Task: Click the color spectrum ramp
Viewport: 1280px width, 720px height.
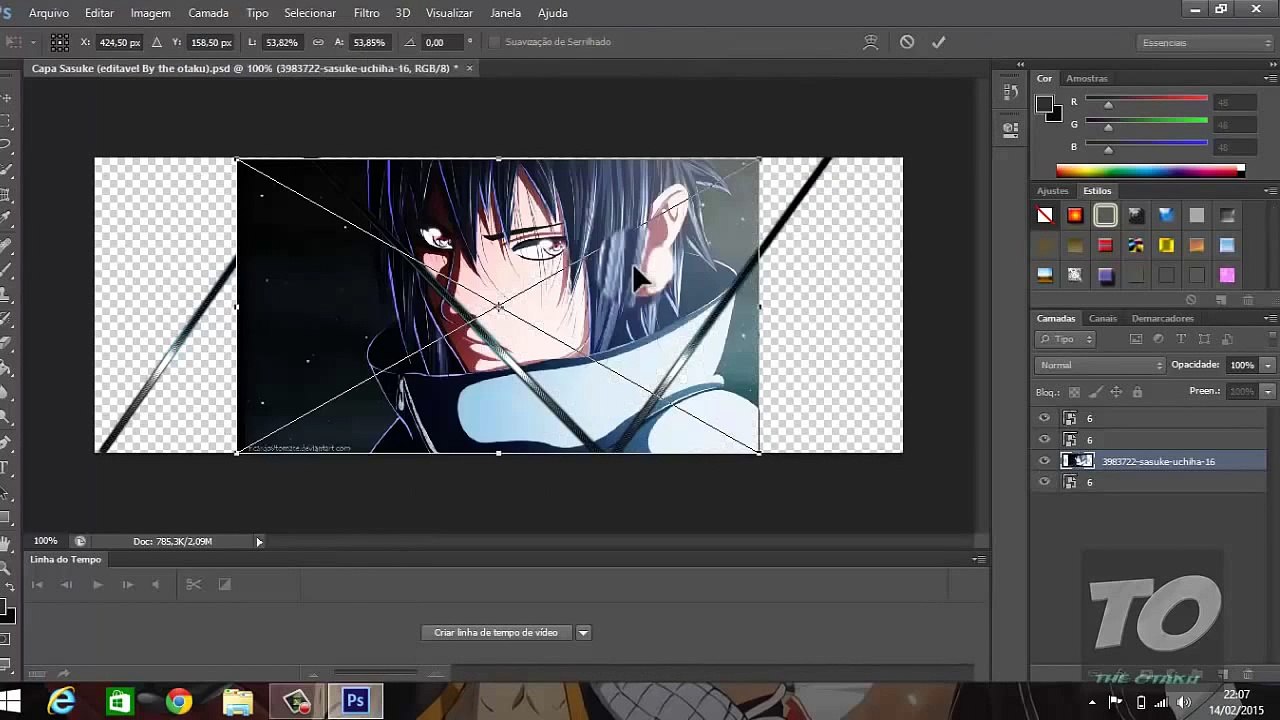Action: [x=1150, y=171]
